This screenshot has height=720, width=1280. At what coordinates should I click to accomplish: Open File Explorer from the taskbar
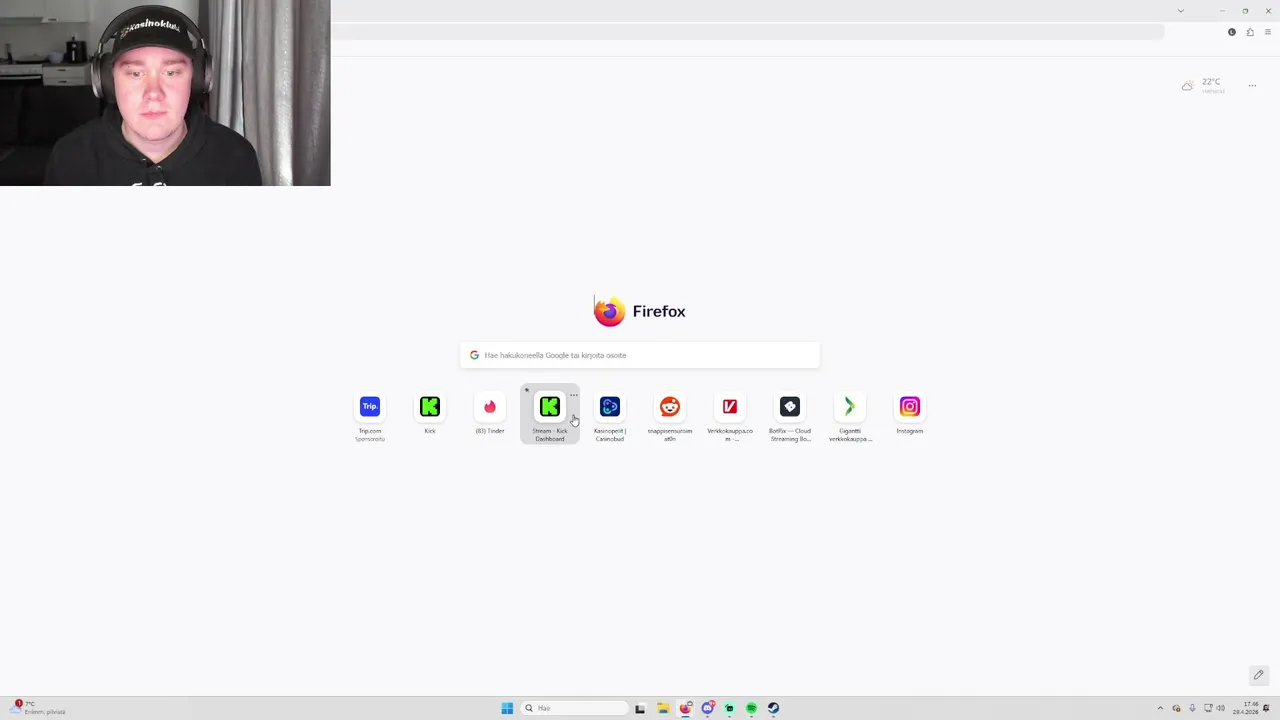(x=663, y=708)
